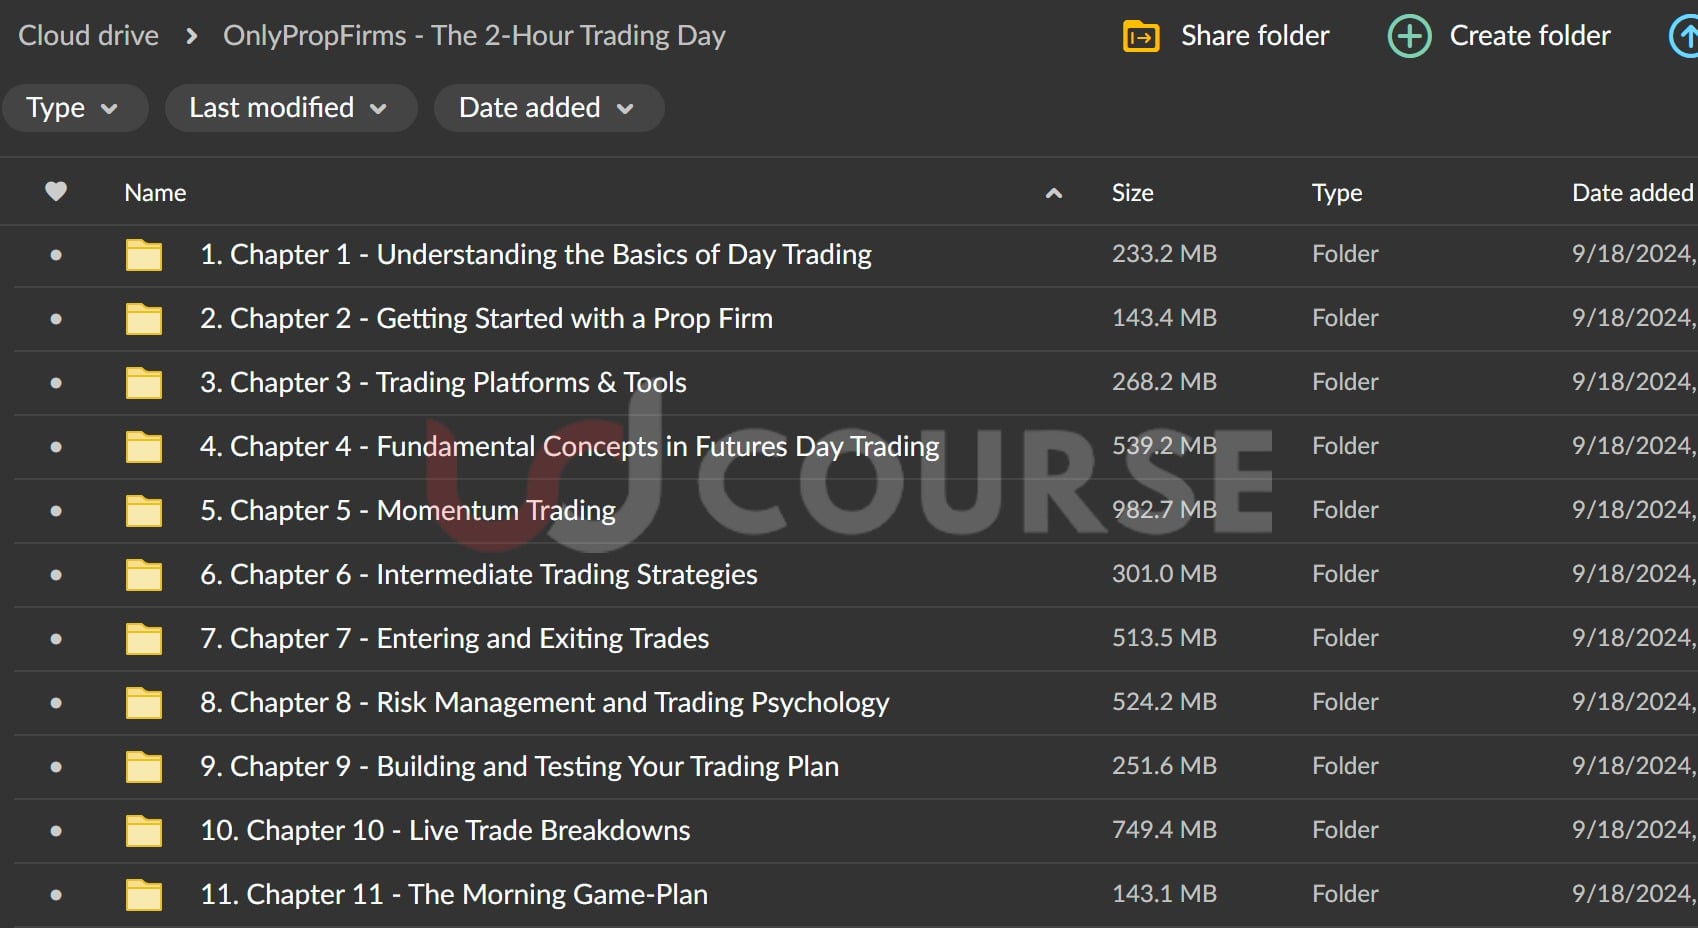Sort by the Type column header
Image resolution: width=1698 pixels, height=928 pixels.
(1336, 193)
